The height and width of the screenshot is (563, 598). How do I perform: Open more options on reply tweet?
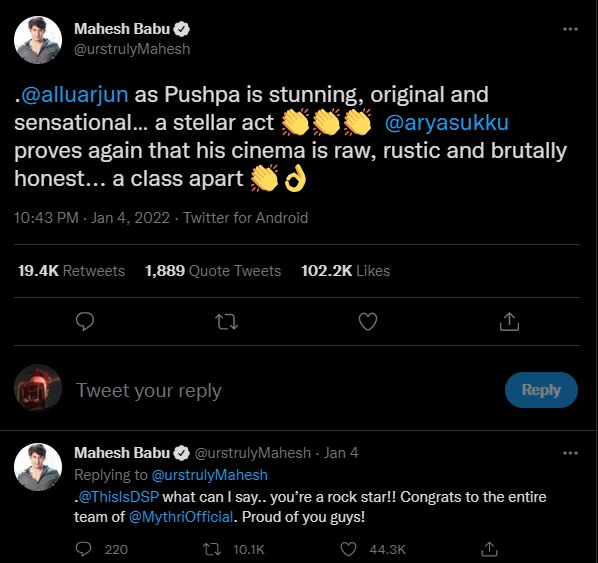point(570,453)
